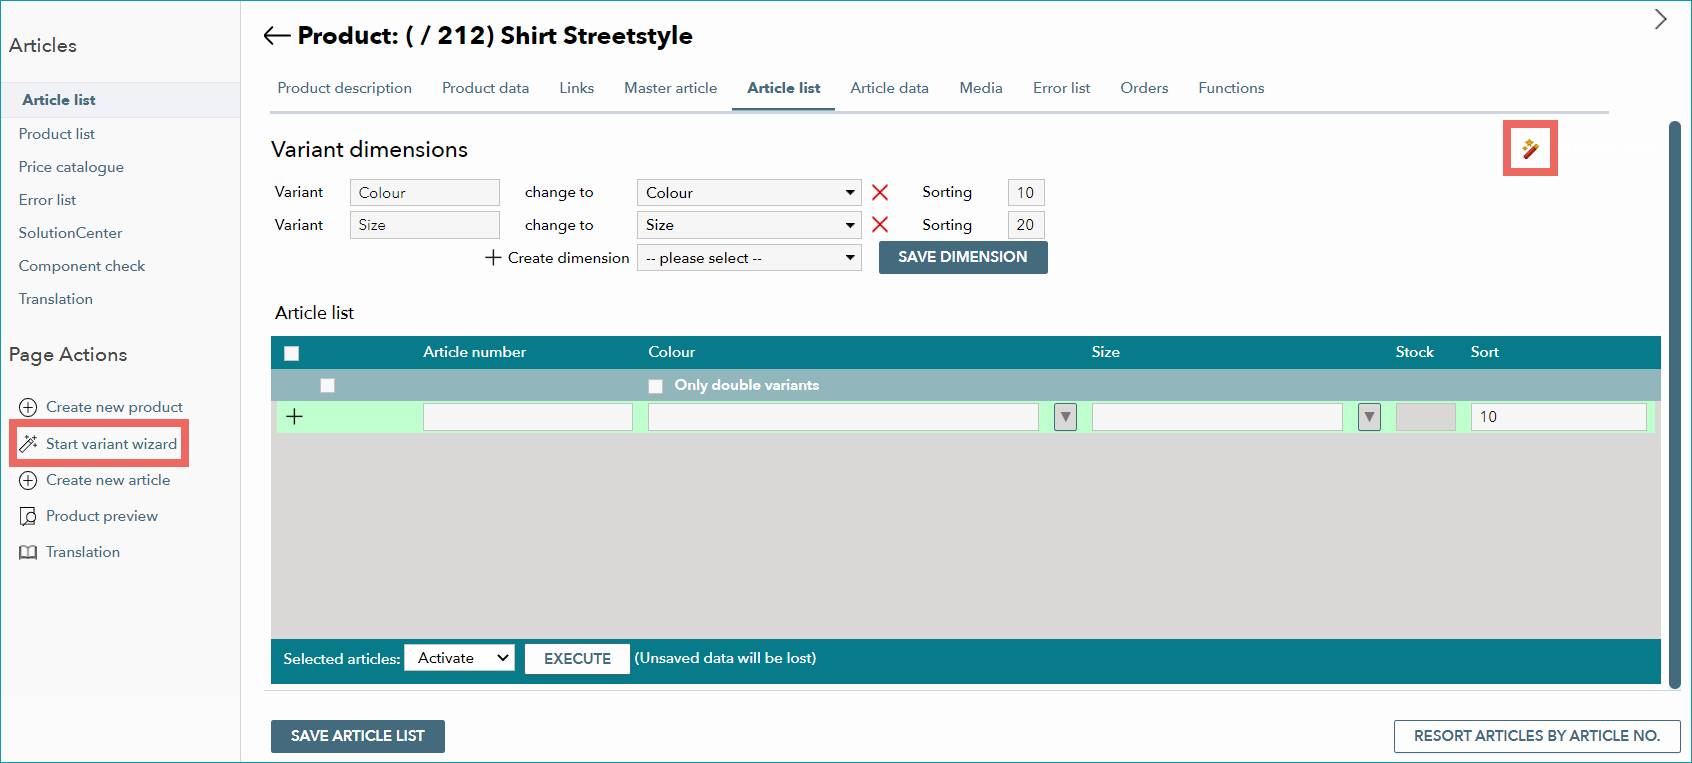The height and width of the screenshot is (763, 1692).
Task: Click Sorting field with value 10 for Colour
Action: (1026, 192)
